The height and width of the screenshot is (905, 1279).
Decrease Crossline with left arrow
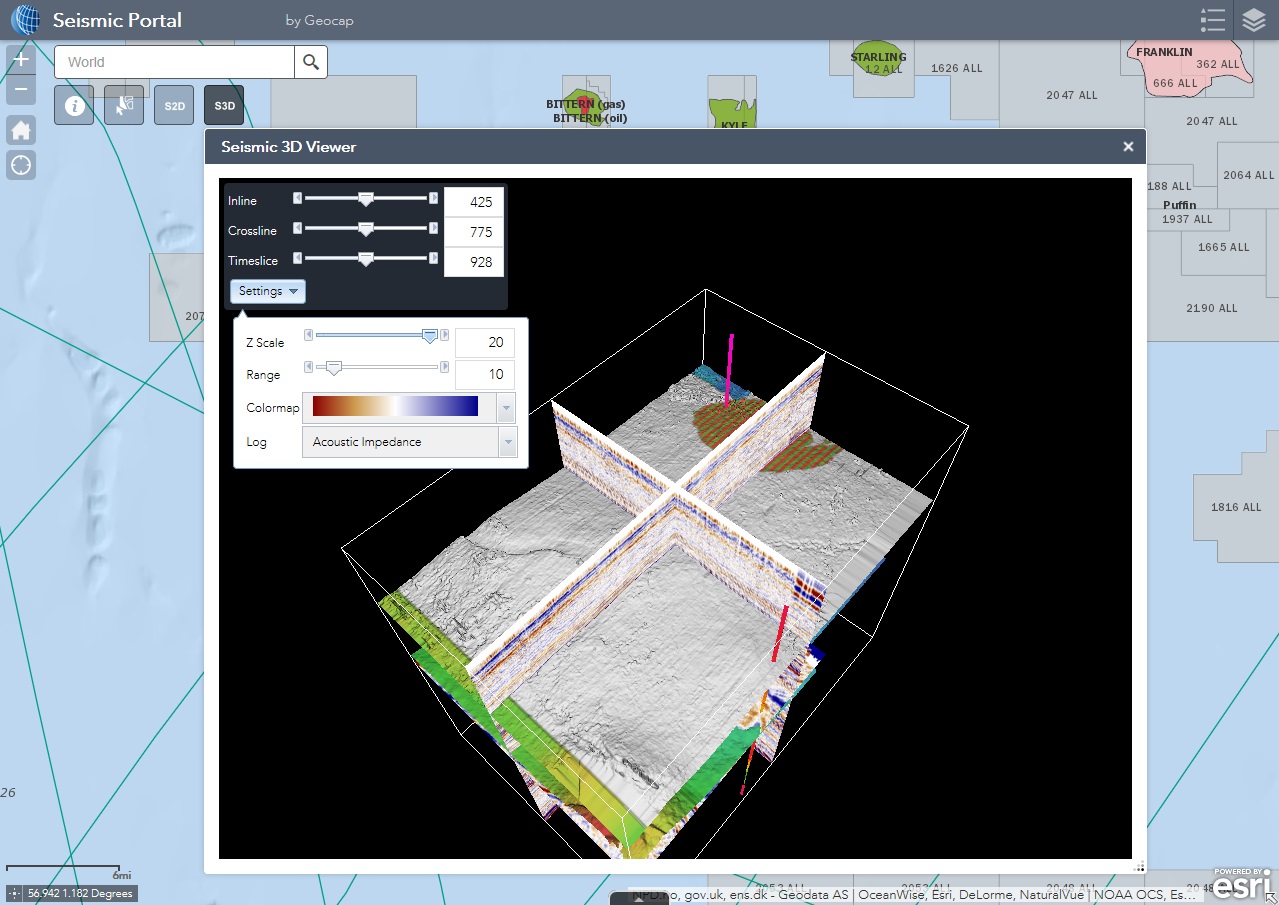297,228
